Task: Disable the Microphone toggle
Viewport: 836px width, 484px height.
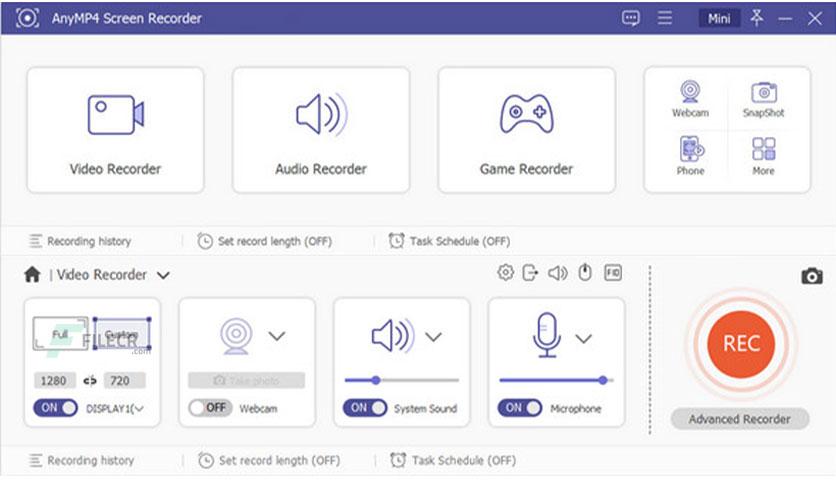Action: [520, 408]
